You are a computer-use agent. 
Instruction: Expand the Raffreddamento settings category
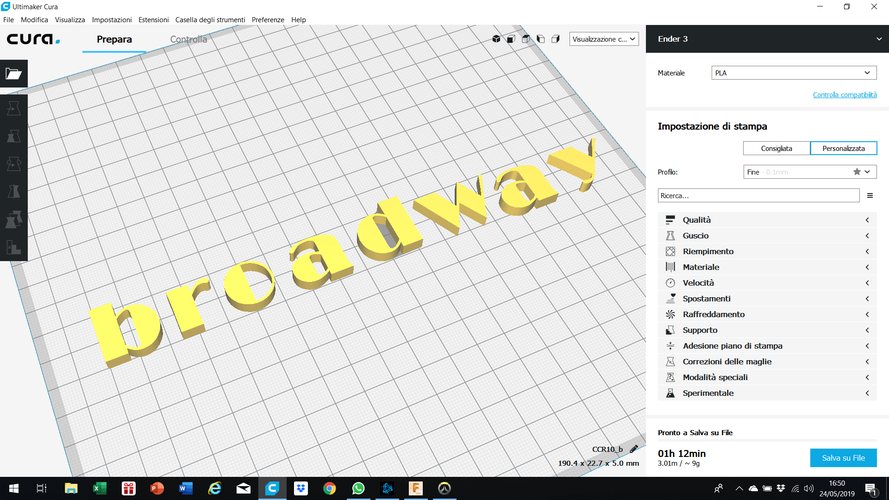pyautogui.click(x=767, y=315)
